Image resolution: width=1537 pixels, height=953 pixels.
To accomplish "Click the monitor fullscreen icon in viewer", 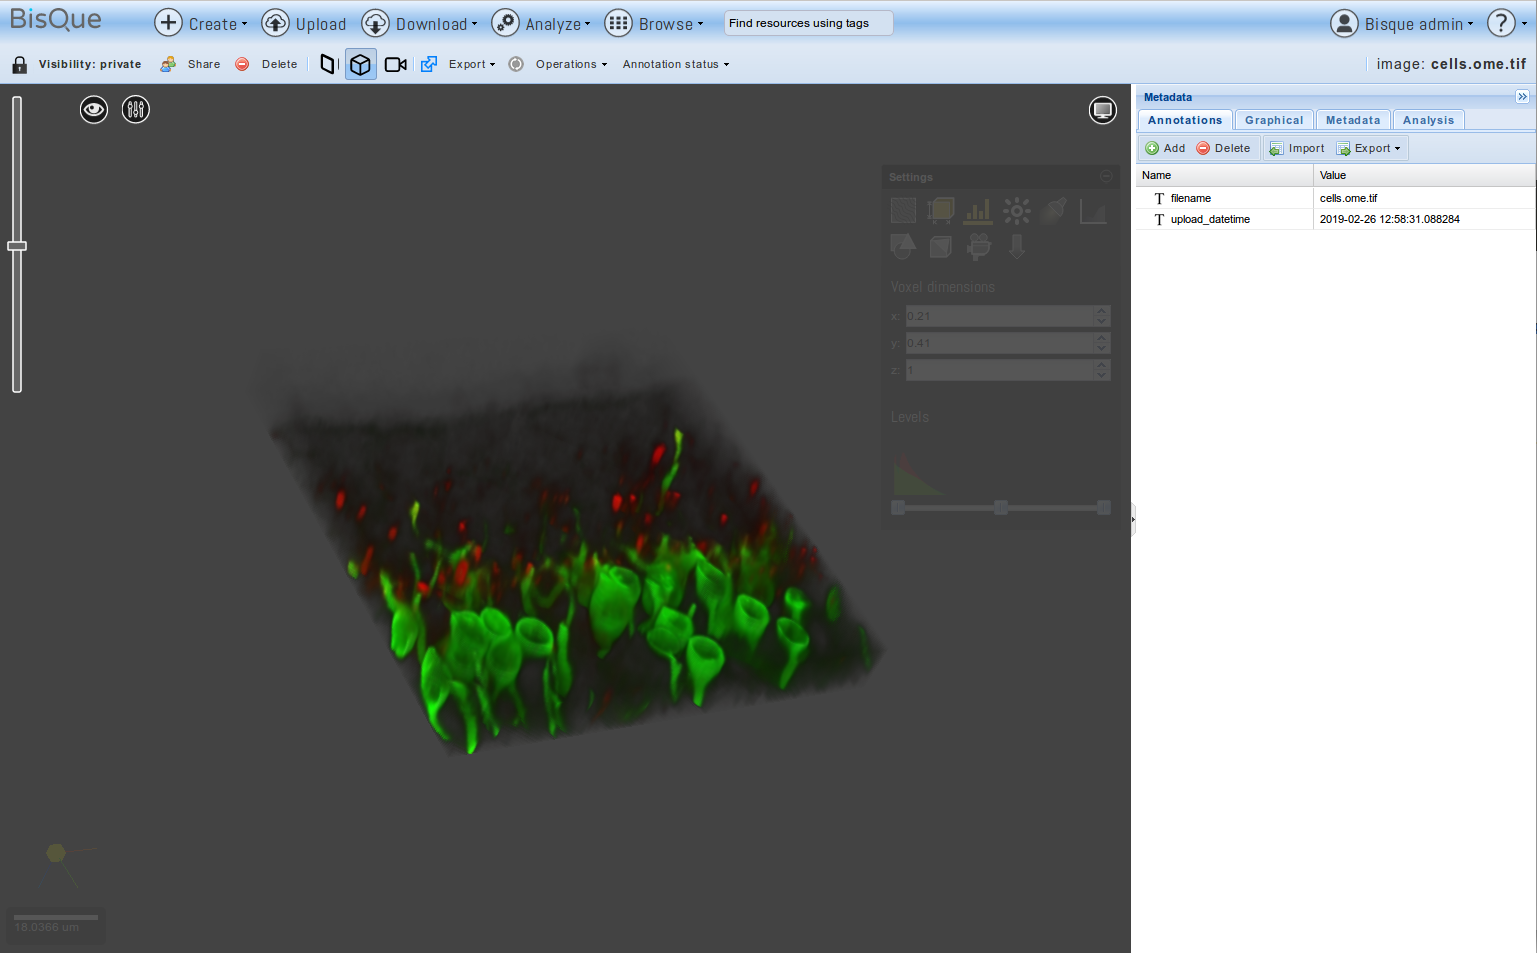I will click(1102, 110).
